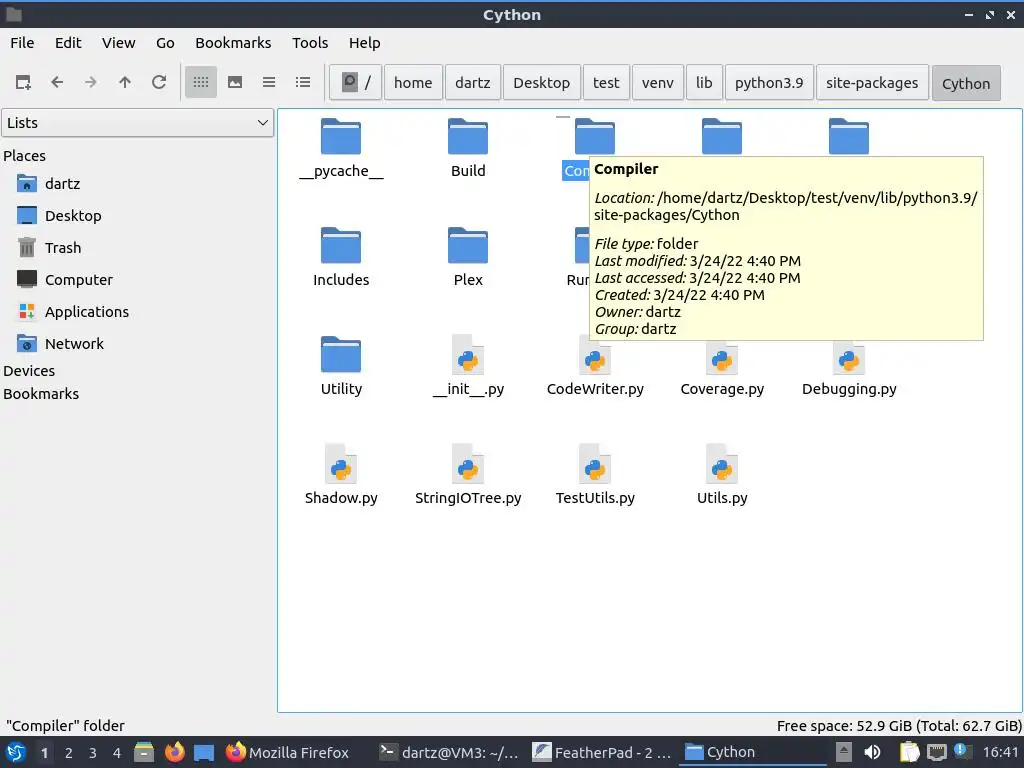Open the View menu
The height and width of the screenshot is (768, 1024).
tap(118, 43)
